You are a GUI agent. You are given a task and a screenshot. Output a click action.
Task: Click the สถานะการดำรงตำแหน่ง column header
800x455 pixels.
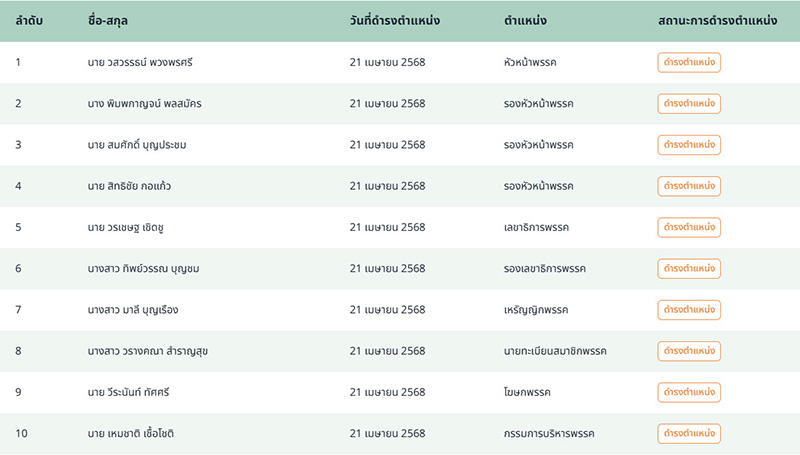coord(717,20)
